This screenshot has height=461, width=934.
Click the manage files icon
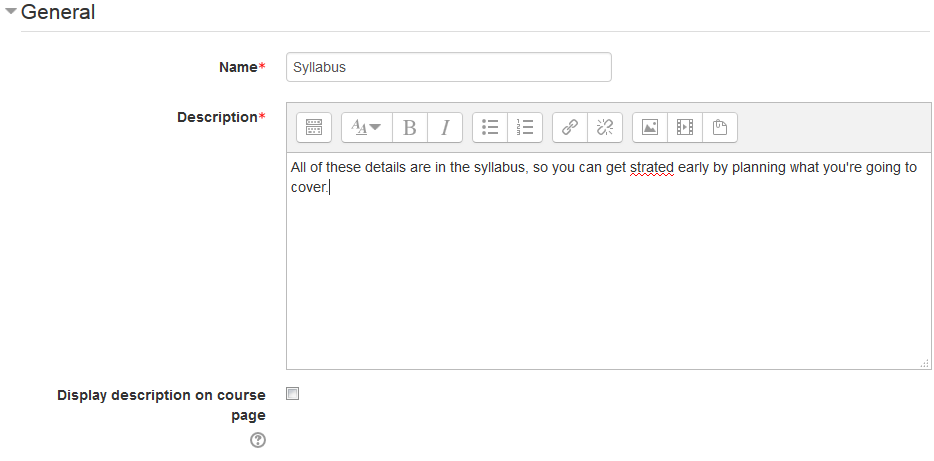720,127
